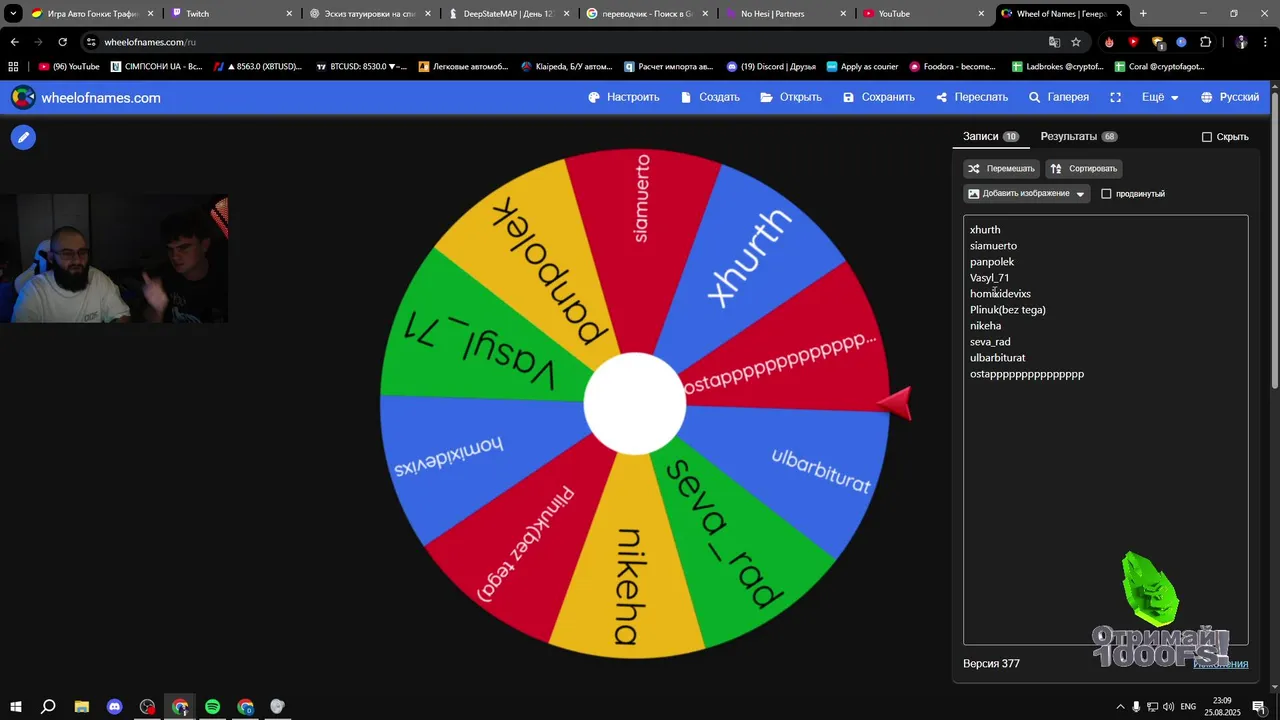Enable the продвинутый advanced checkbox
The image size is (1280, 720).
(1106, 194)
